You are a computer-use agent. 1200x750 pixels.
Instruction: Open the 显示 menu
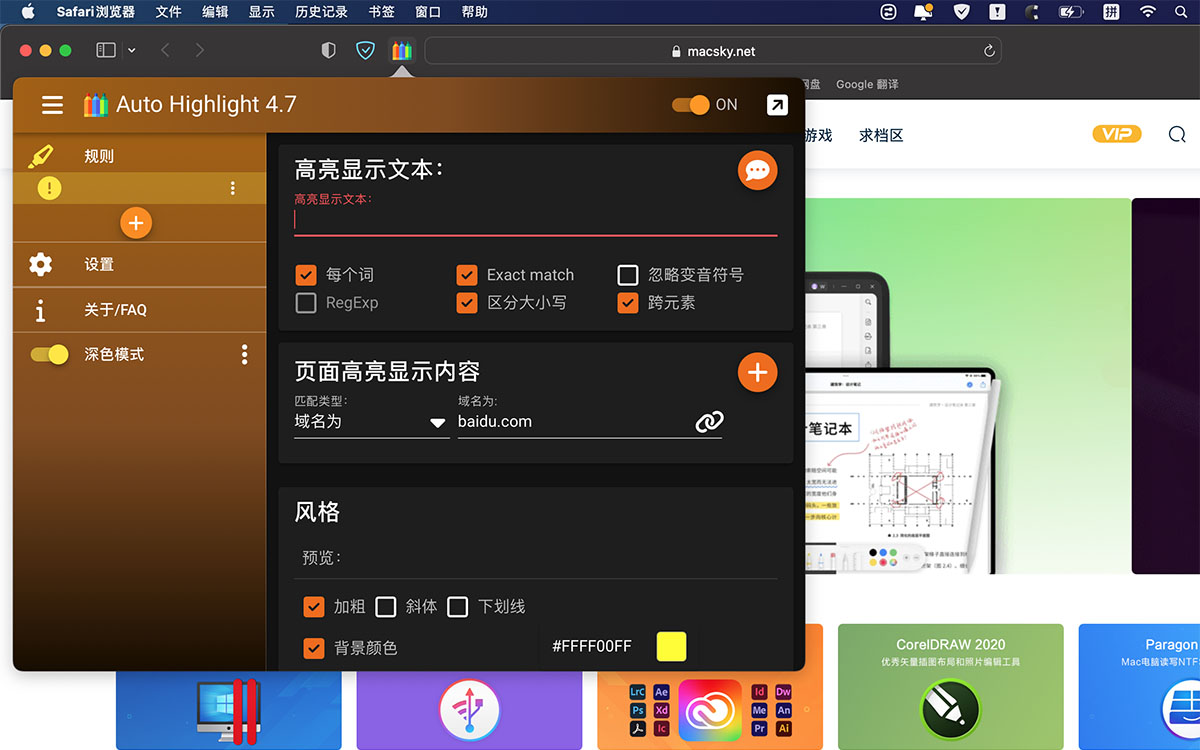pyautogui.click(x=262, y=12)
